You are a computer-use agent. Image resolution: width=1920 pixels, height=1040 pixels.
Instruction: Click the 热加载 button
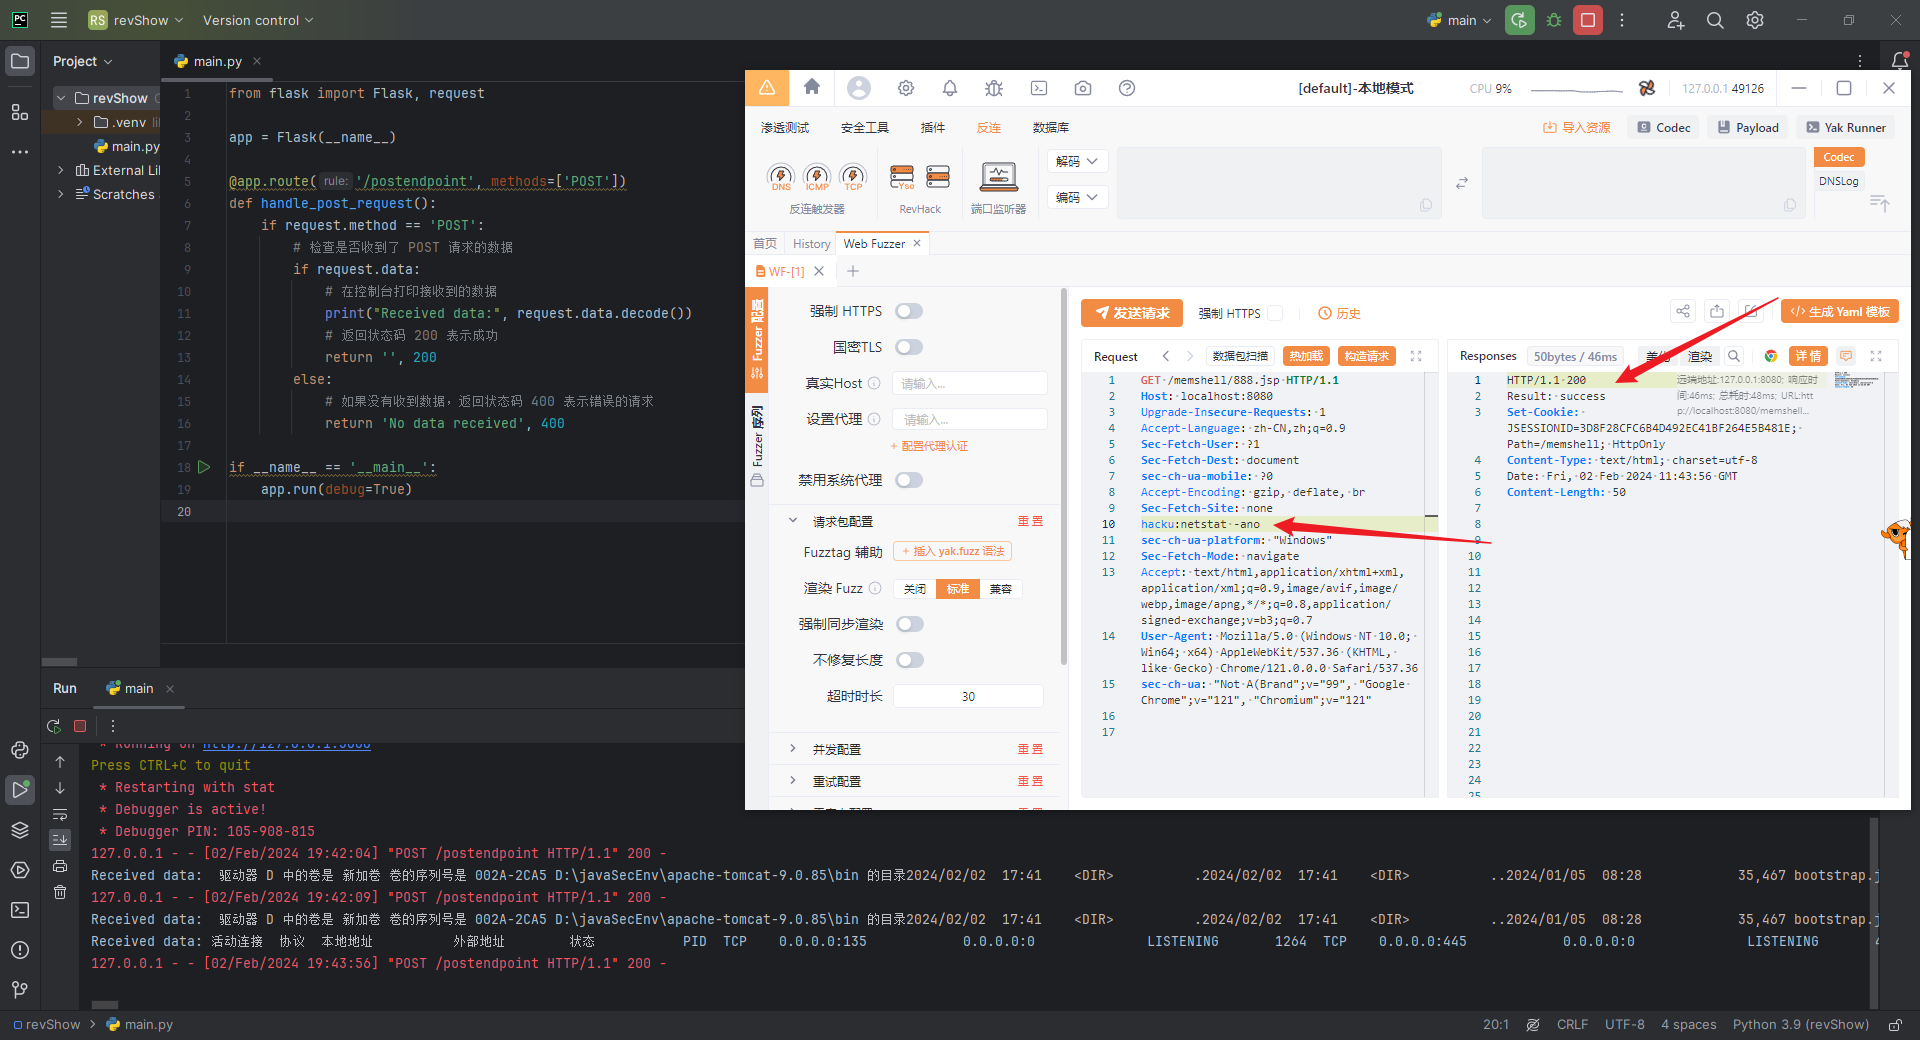[1306, 356]
